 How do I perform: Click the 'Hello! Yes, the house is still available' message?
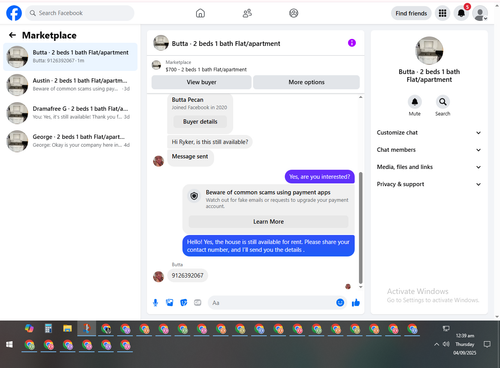click(268, 246)
